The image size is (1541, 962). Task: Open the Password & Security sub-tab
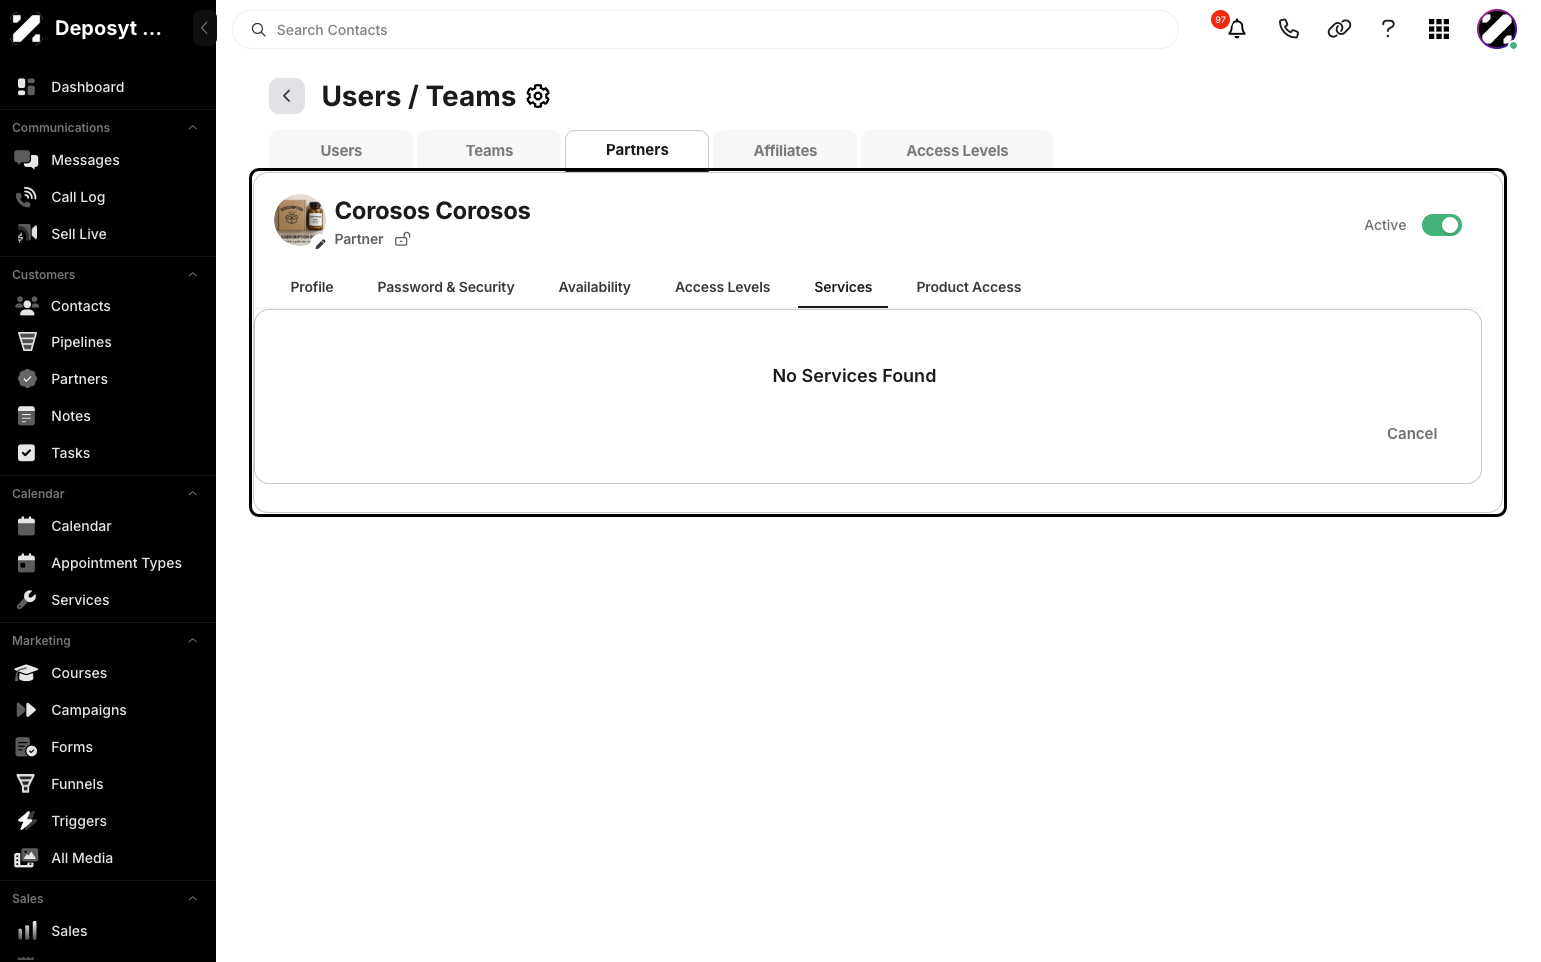click(446, 287)
